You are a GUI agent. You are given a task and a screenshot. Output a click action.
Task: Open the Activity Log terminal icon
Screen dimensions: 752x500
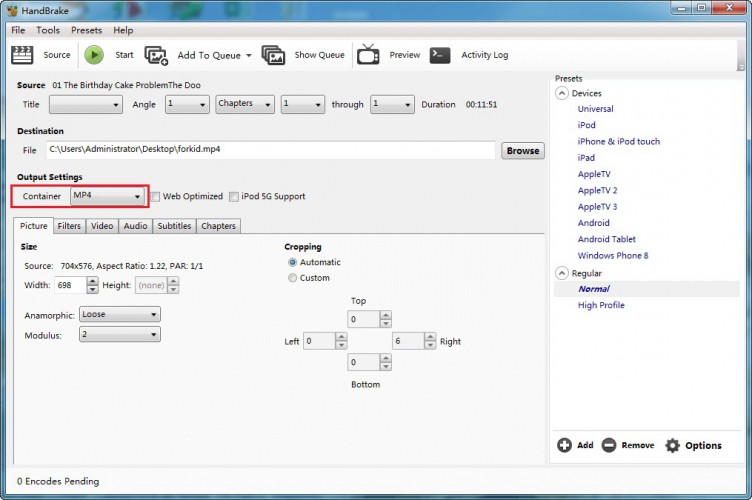click(x=440, y=55)
